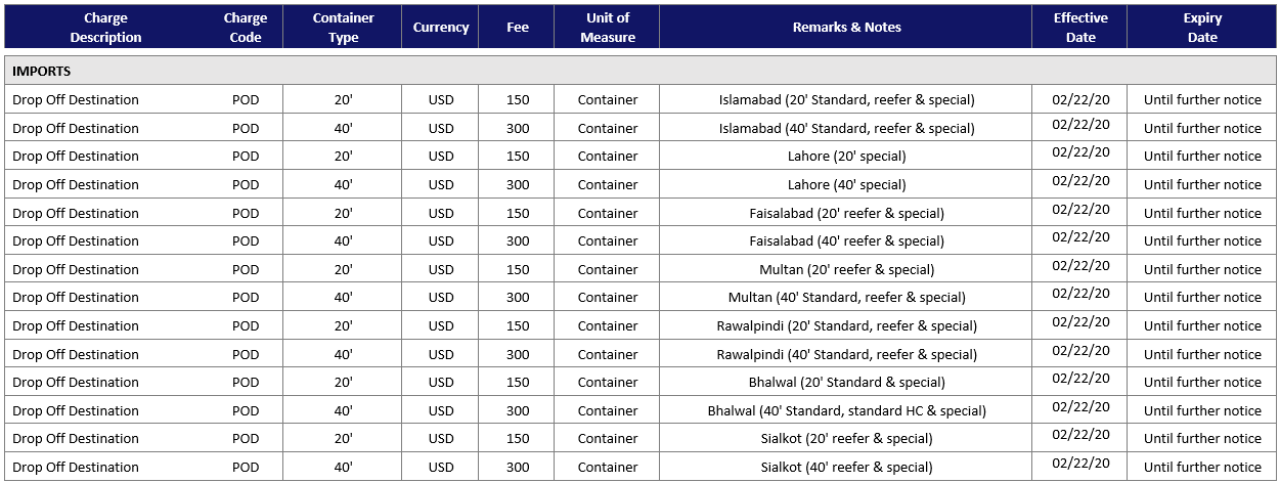This screenshot has width=1280, height=483.
Task: Select the Charge Code column header
Action: [245, 28]
